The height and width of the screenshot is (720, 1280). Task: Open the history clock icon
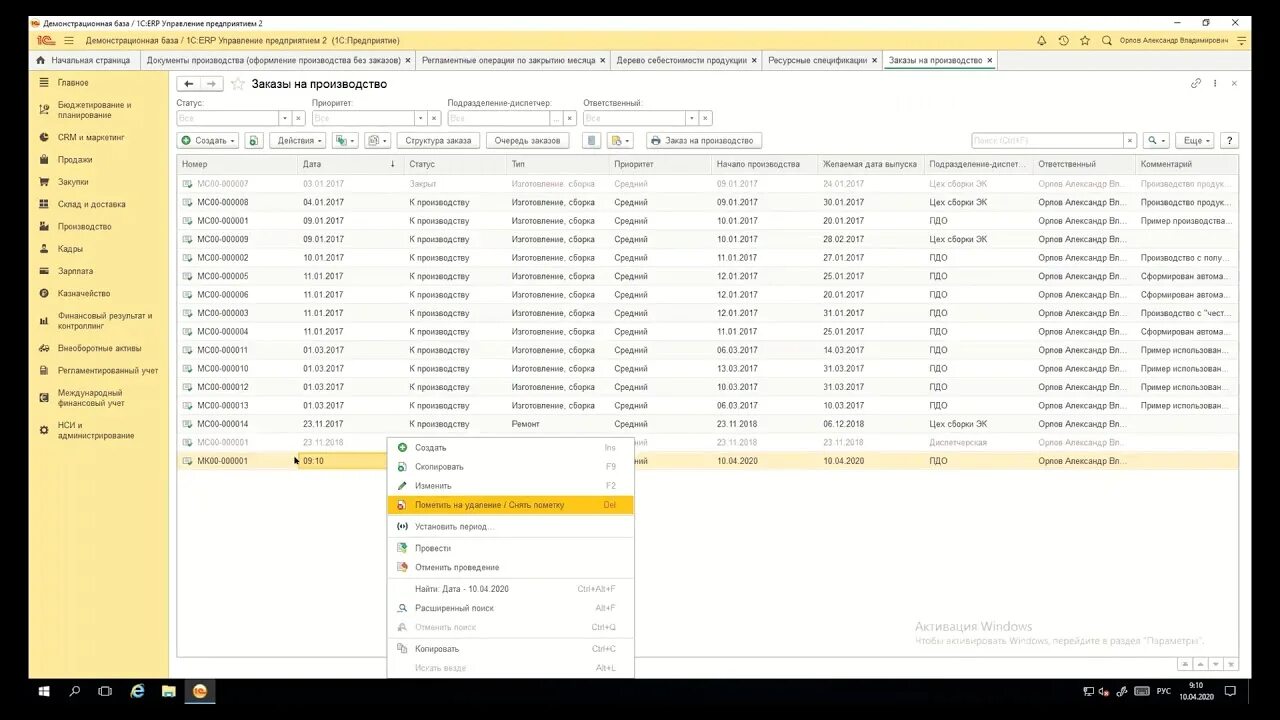click(x=1063, y=40)
